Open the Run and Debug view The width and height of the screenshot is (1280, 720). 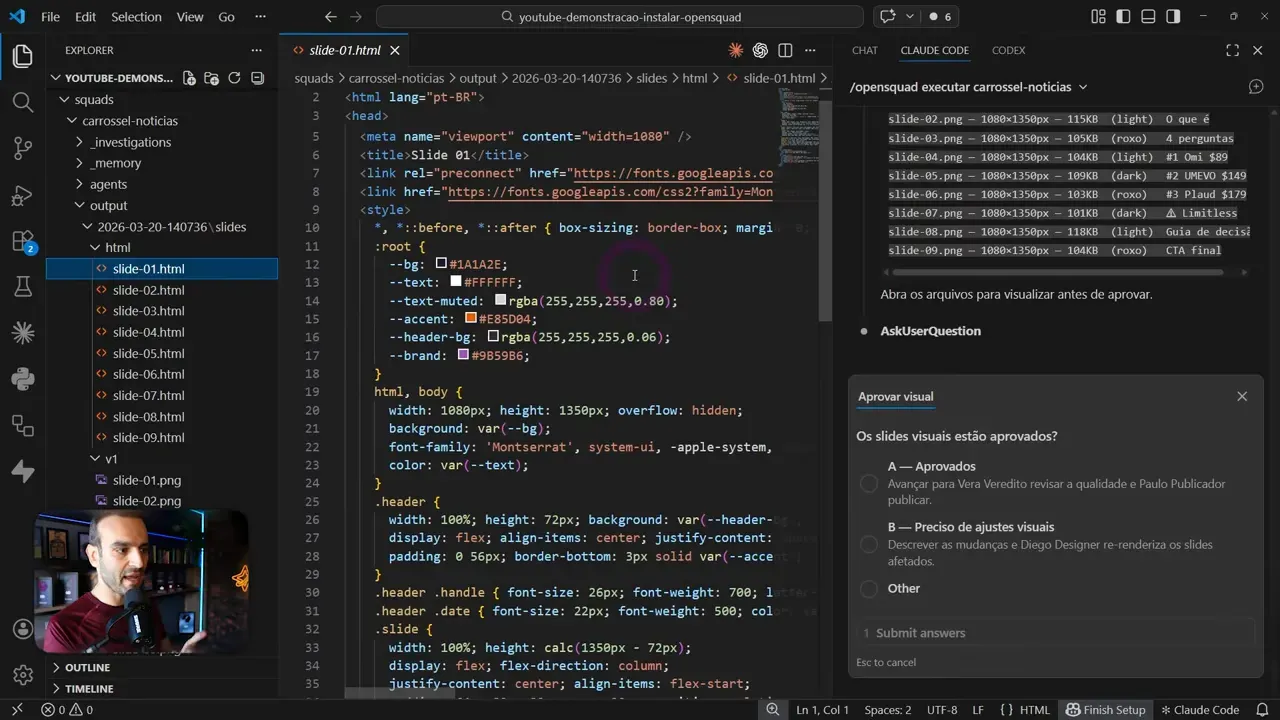point(22,193)
